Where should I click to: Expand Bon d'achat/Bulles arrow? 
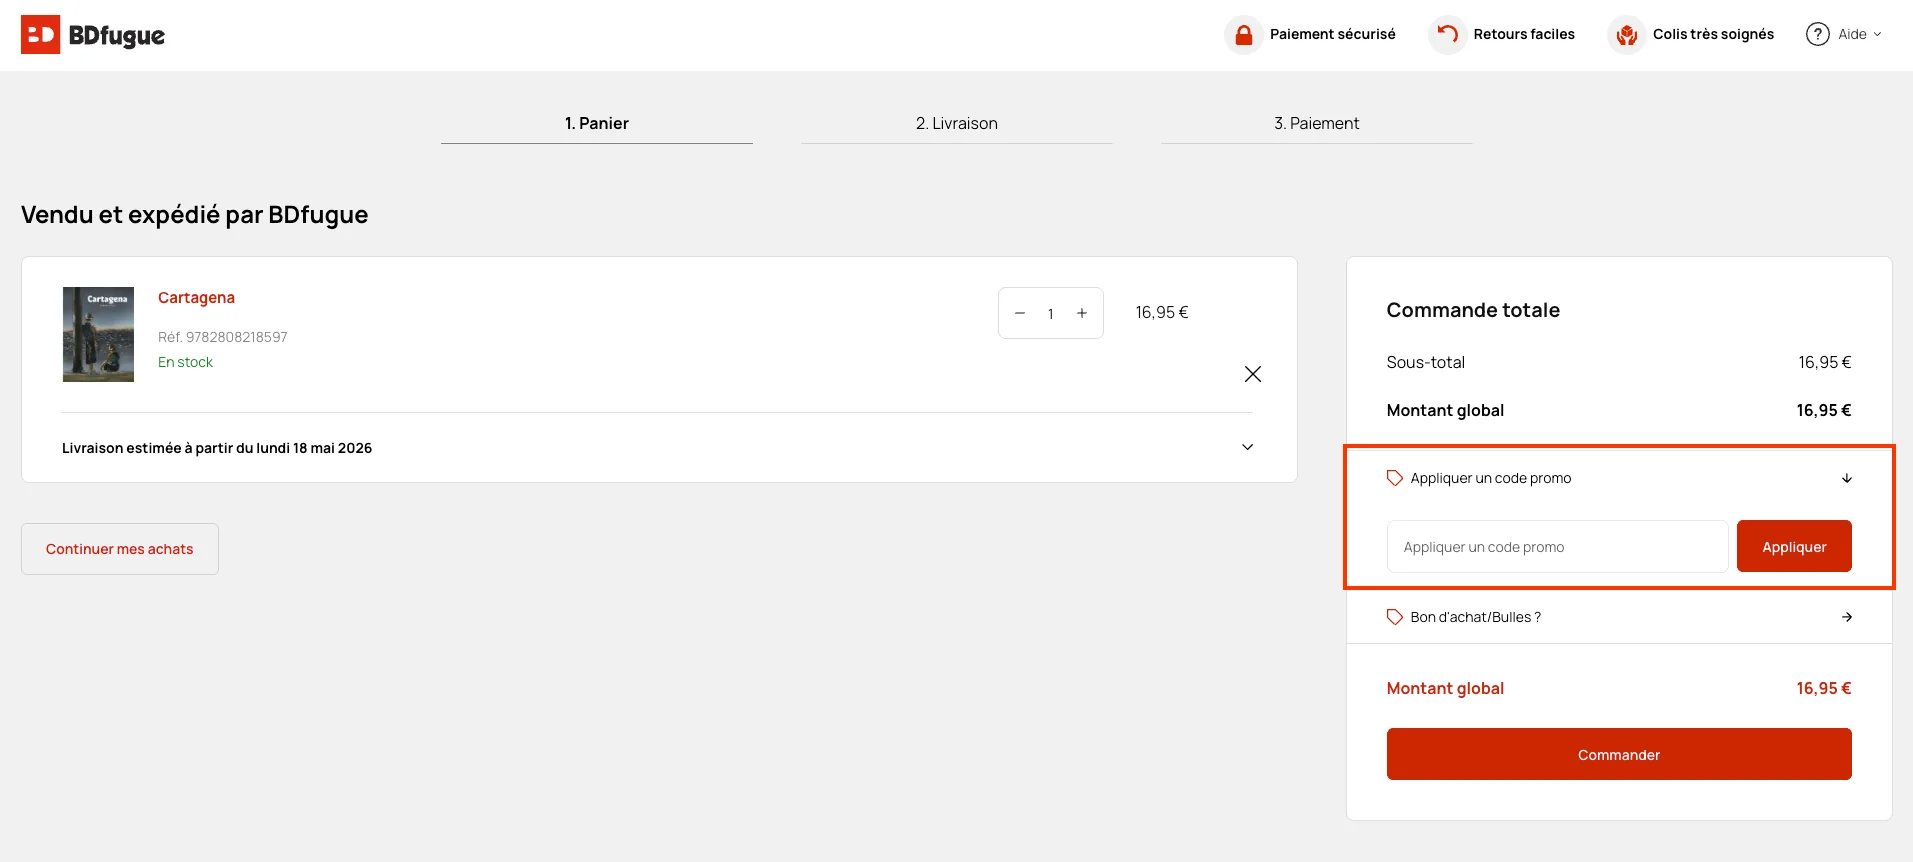pyautogui.click(x=1847, y=617)
